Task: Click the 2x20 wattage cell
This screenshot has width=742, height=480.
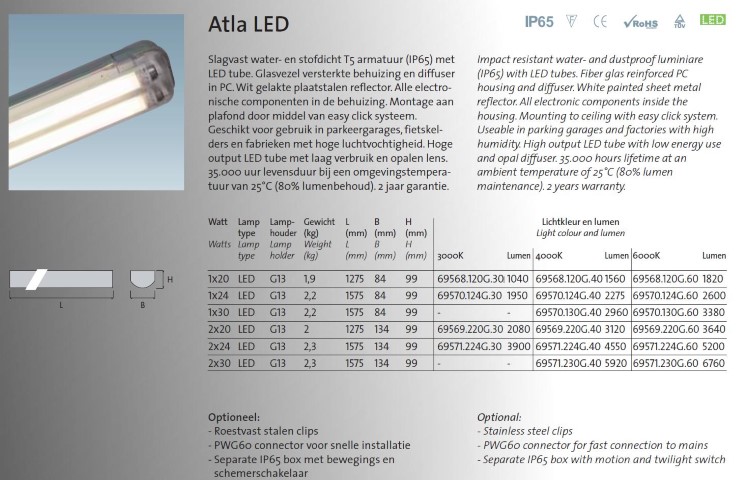Action: point(219,329)
